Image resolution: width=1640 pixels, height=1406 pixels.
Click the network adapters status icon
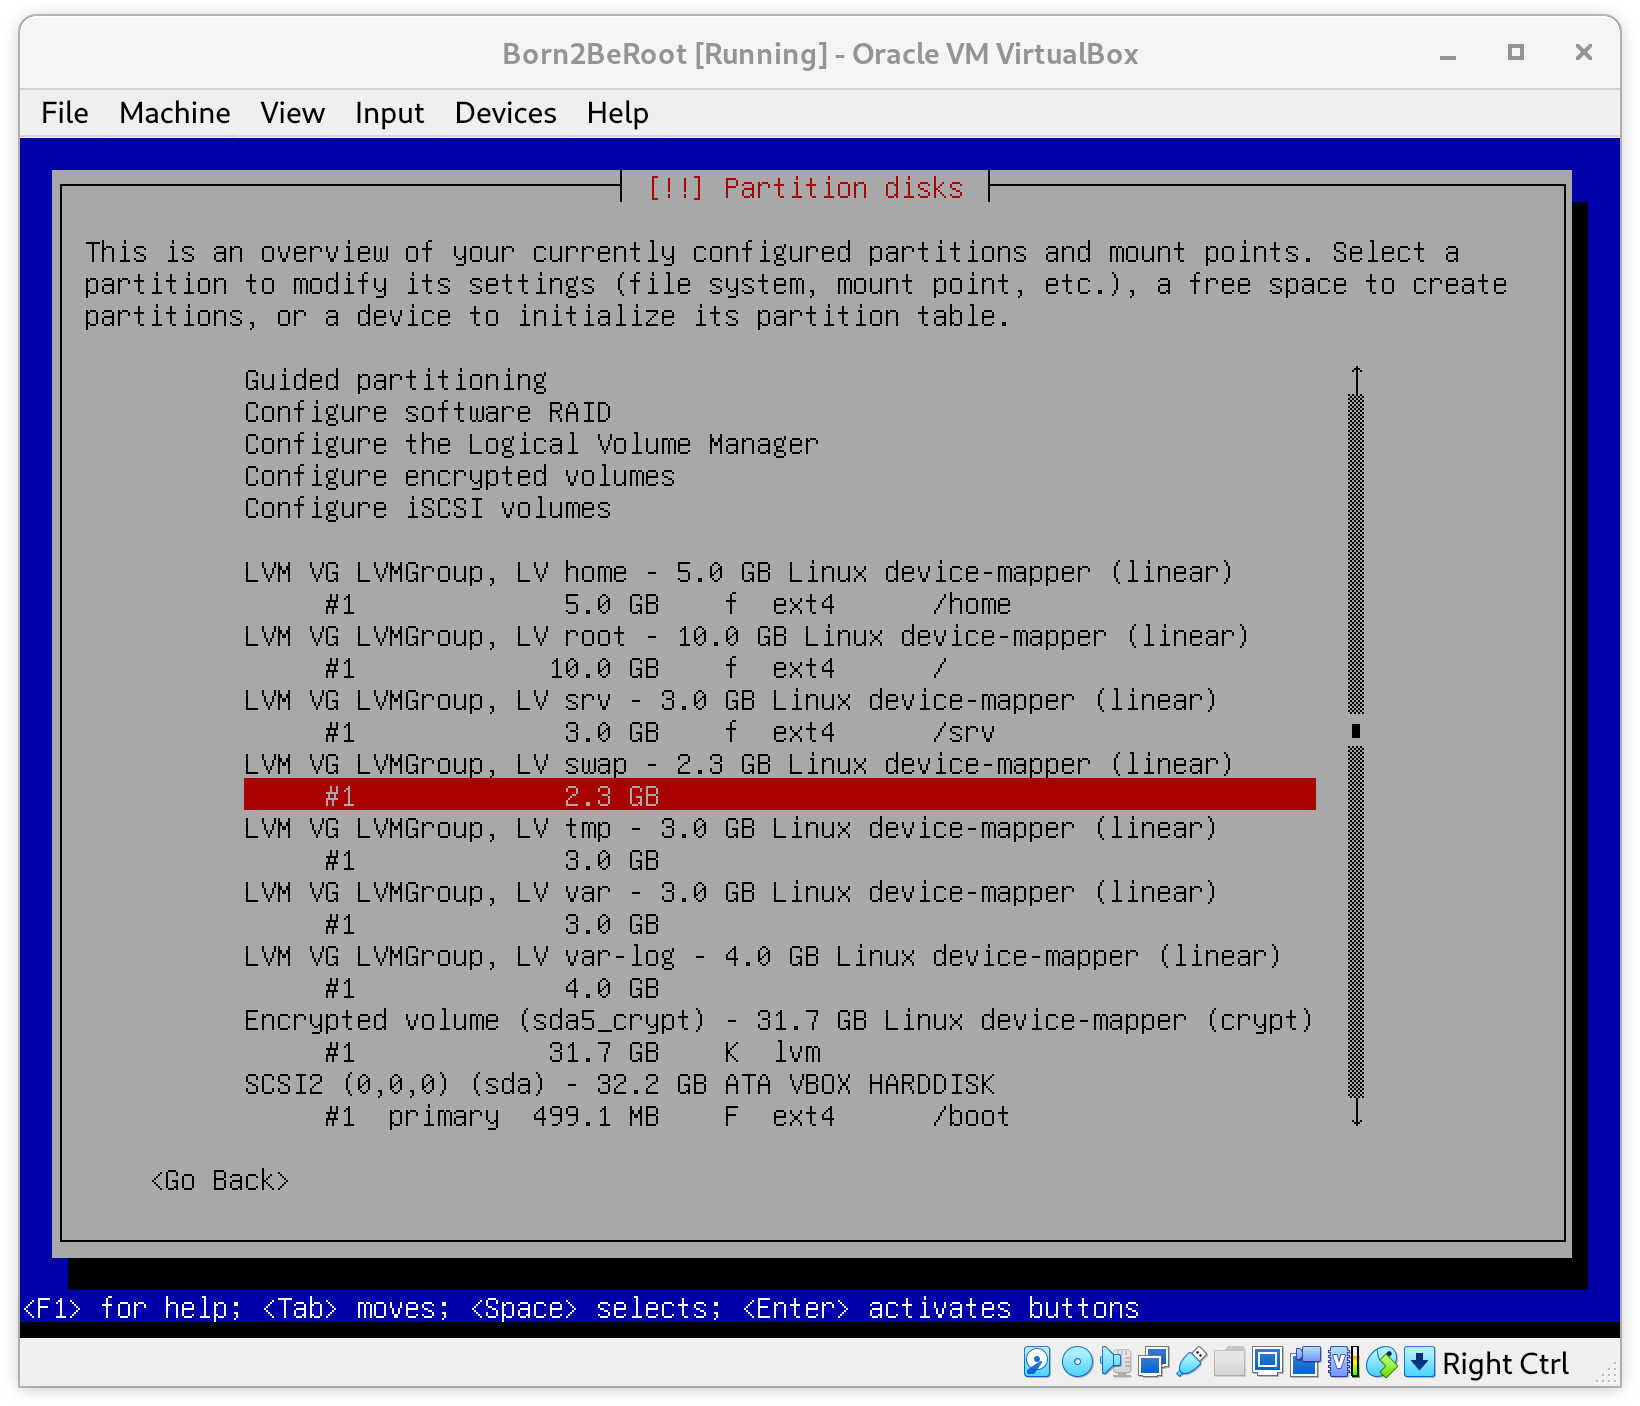[1153, 1363]
